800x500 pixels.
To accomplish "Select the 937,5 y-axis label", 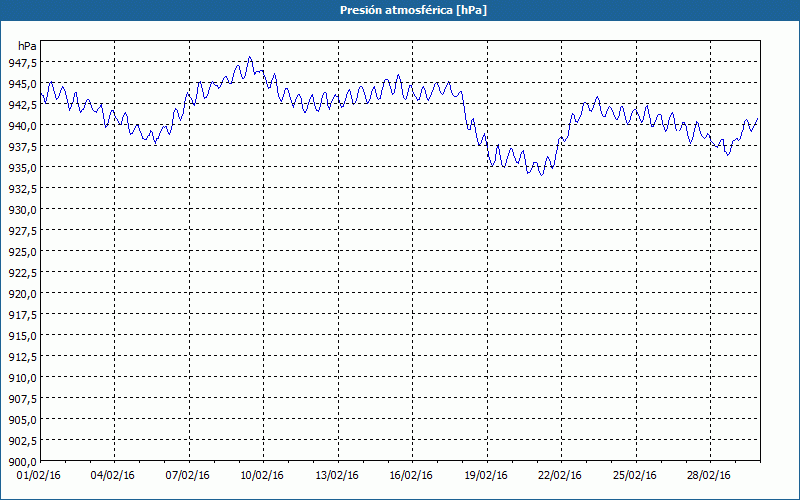I will click(x=22, y=146).
